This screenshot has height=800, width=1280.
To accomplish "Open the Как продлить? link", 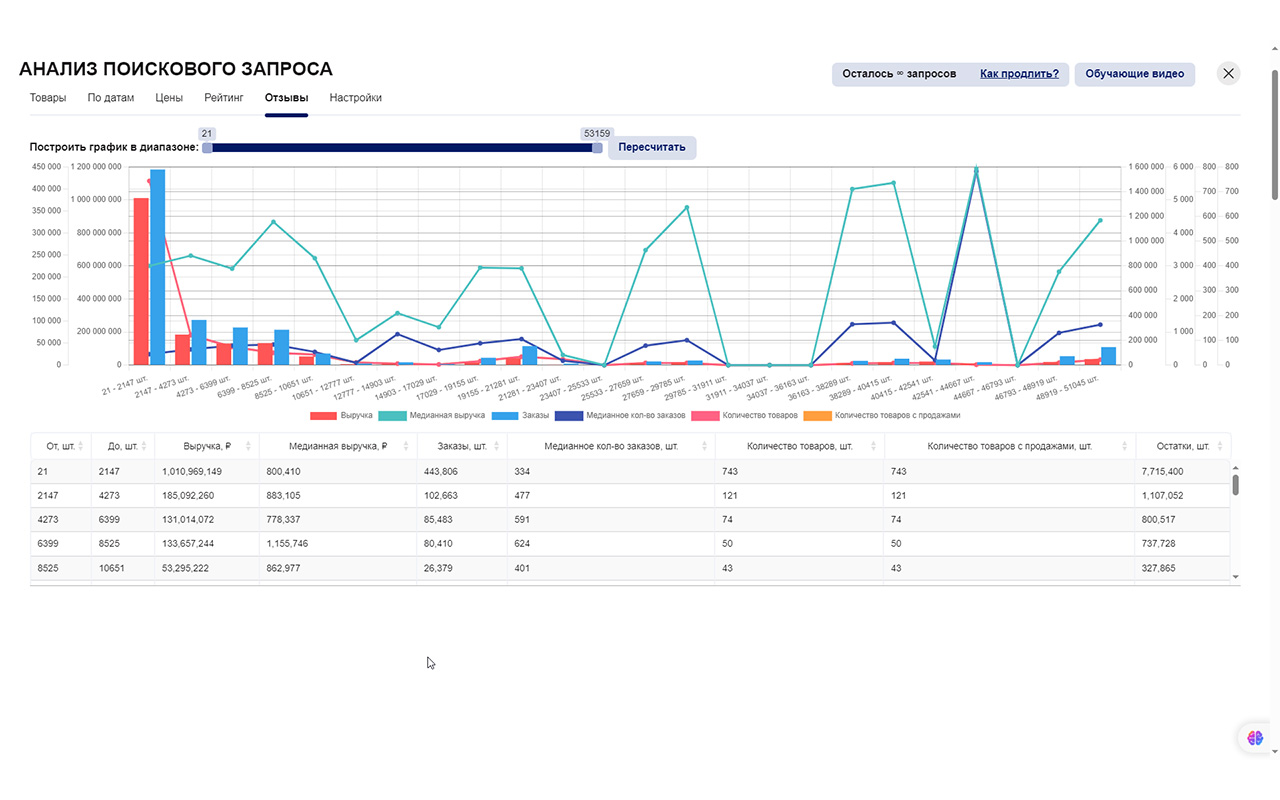I will point(1019,74).
